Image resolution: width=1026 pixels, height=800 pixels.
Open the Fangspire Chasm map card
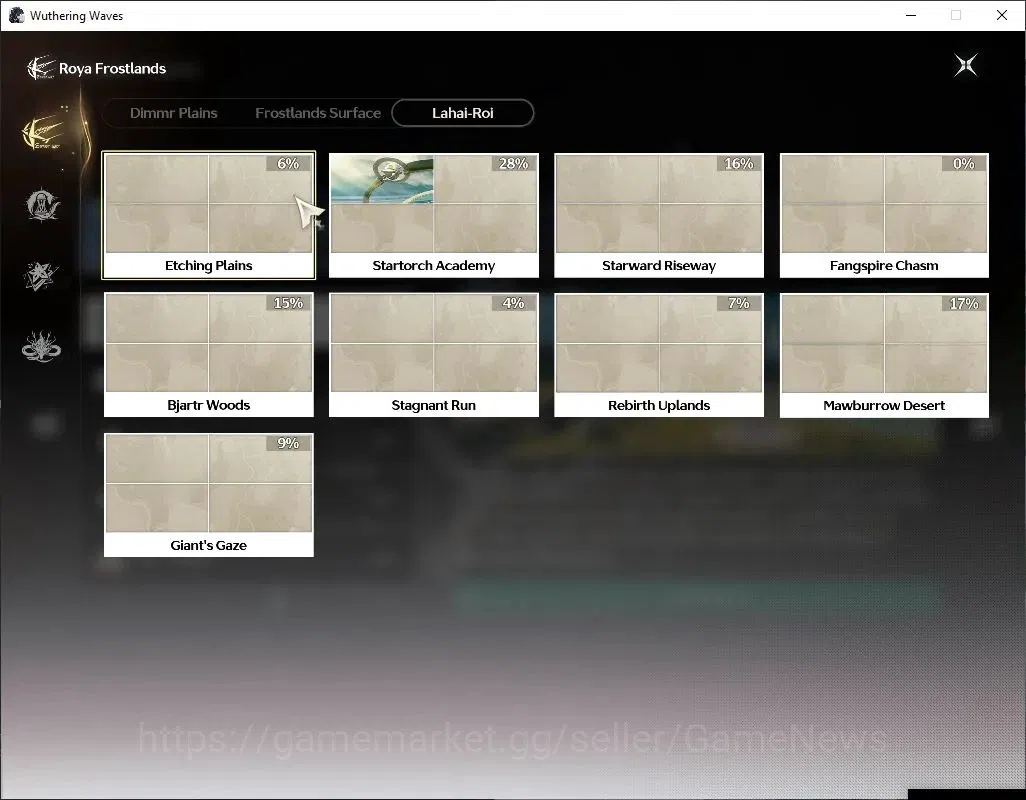point(884,215)
